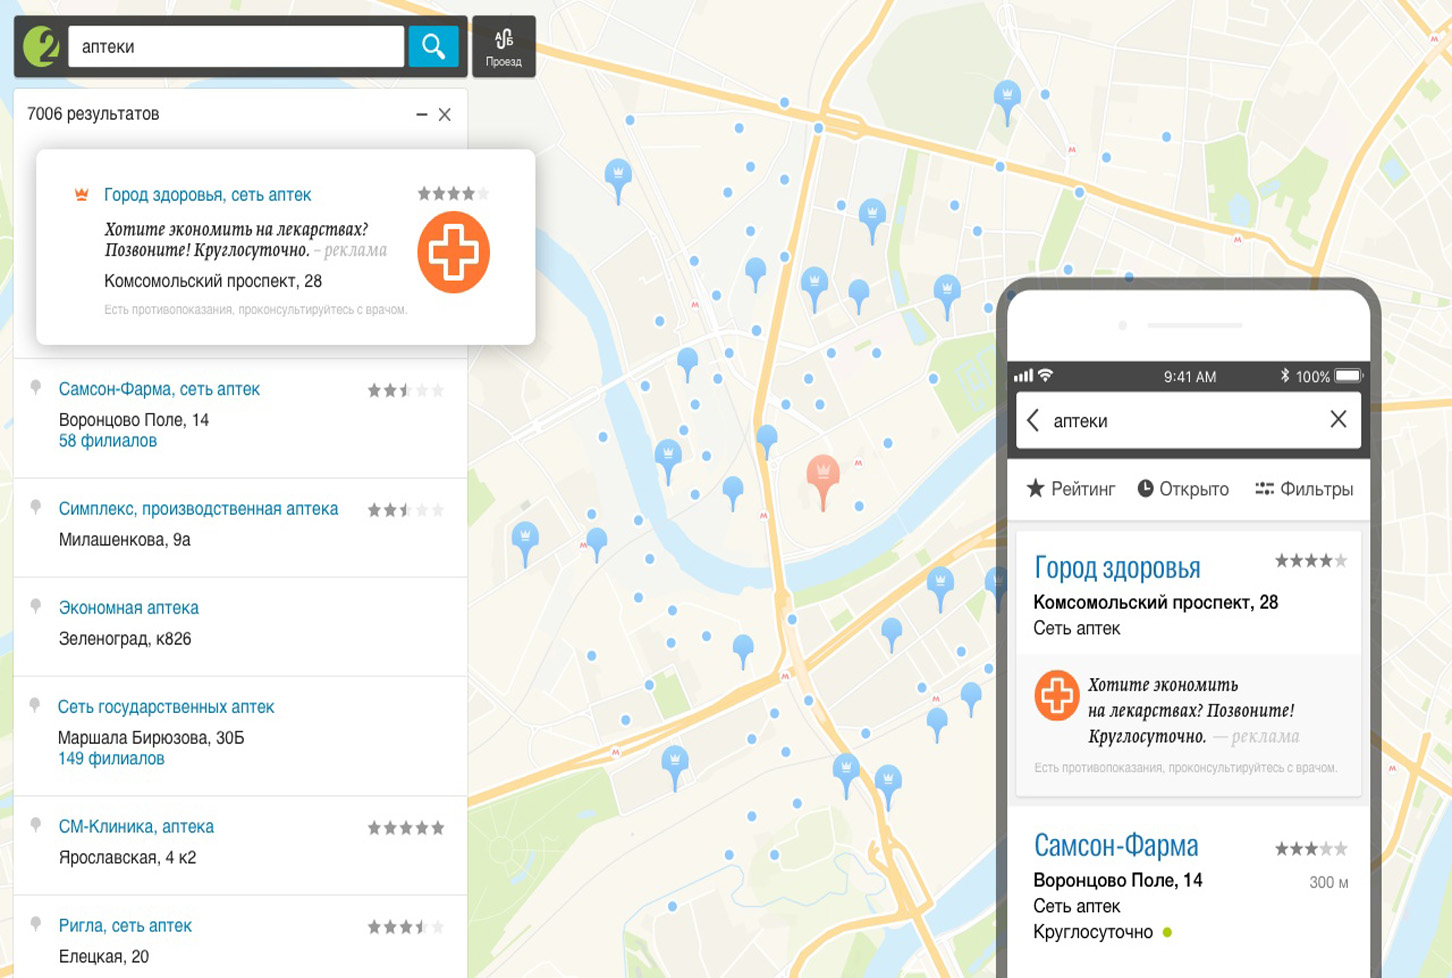Collapse the results panel with minus button

click(x=422, y=115)
